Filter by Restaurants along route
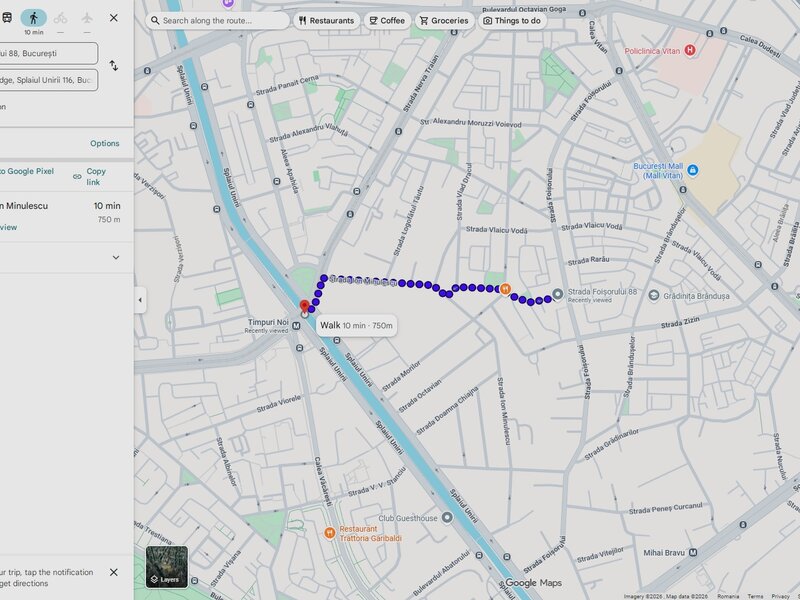This screenshot has width=800, height=600. click(x=326, y=20)
